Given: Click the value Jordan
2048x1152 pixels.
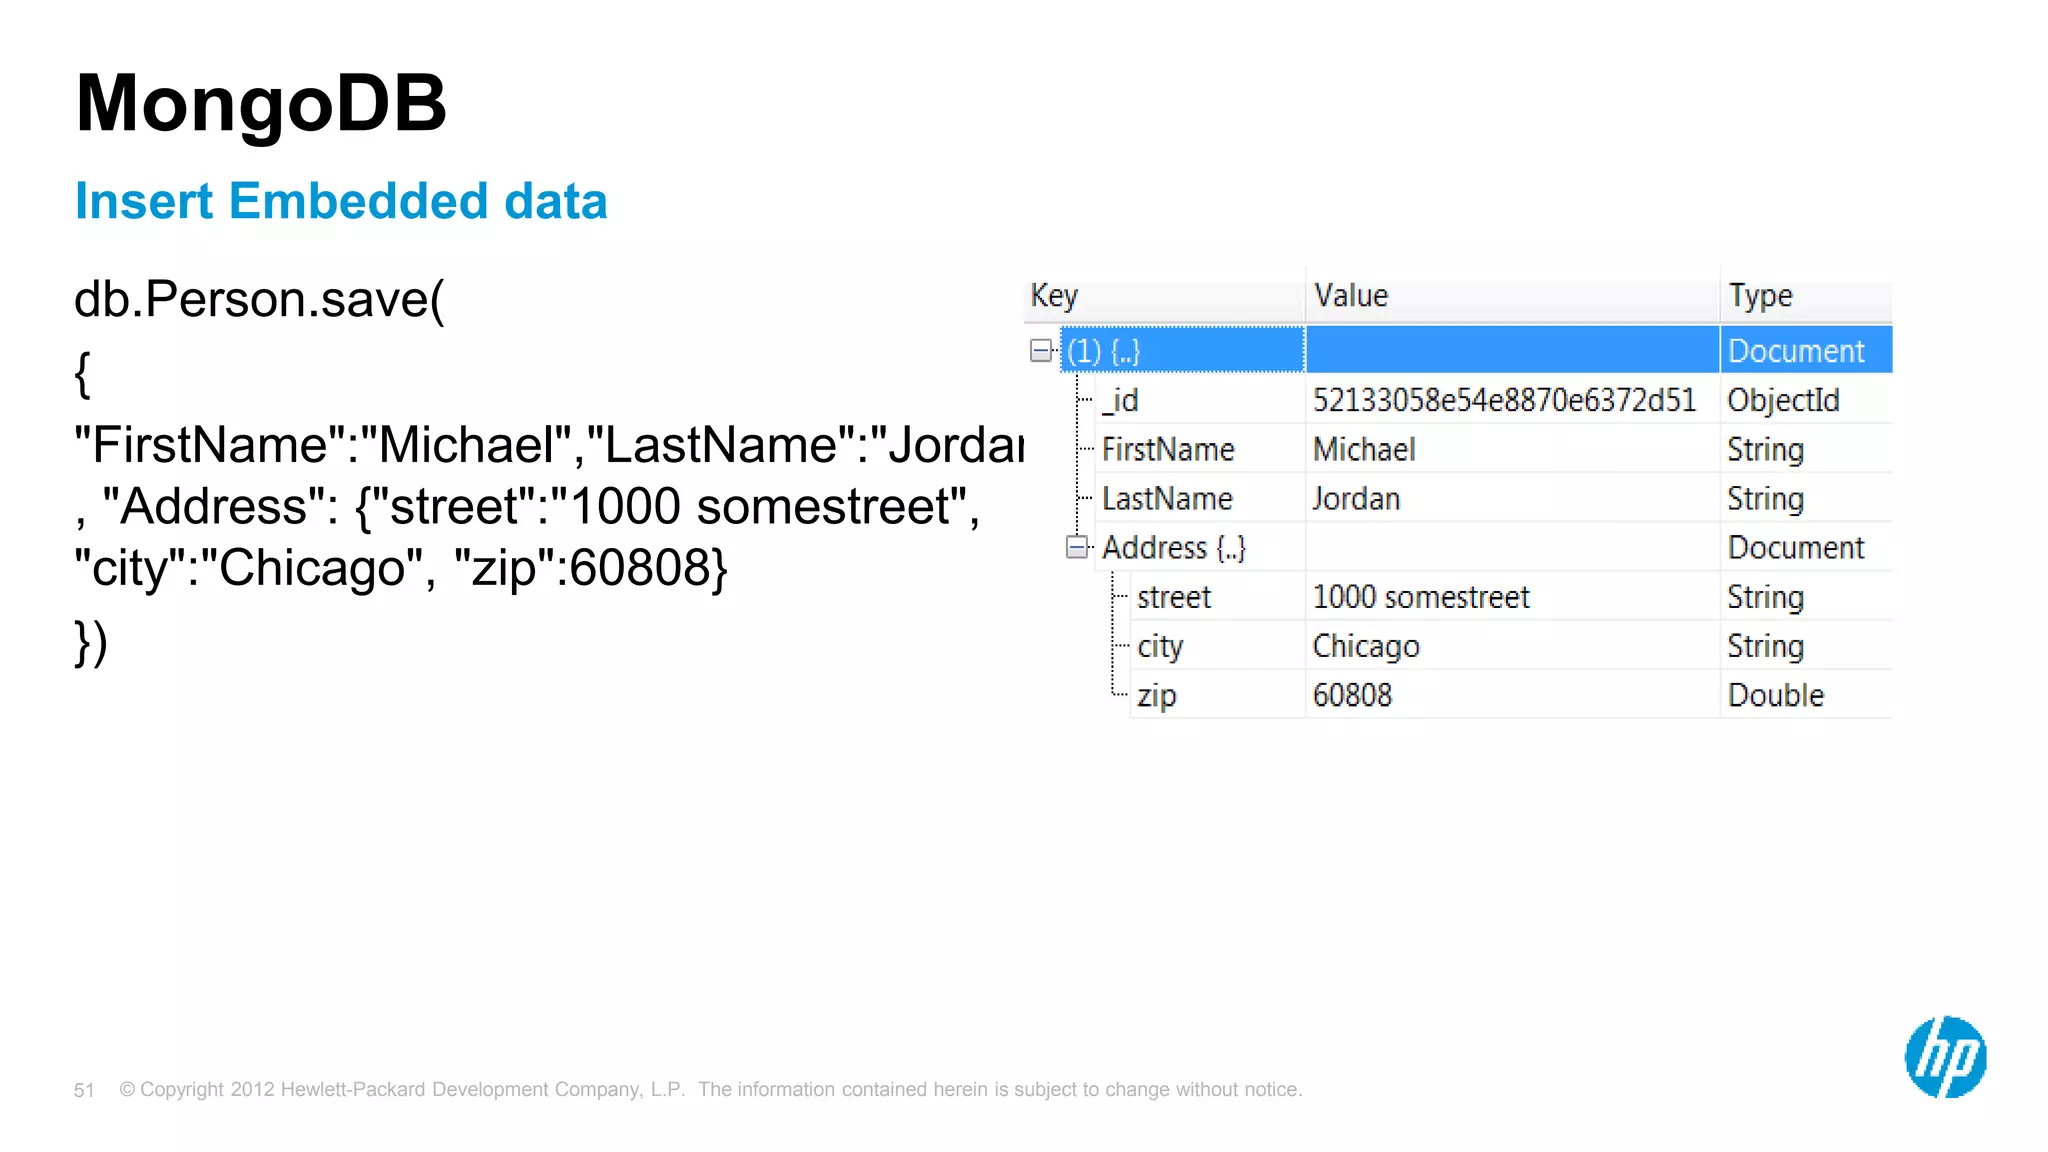Looking at the screenshot, I should (x=1356, y=498).
